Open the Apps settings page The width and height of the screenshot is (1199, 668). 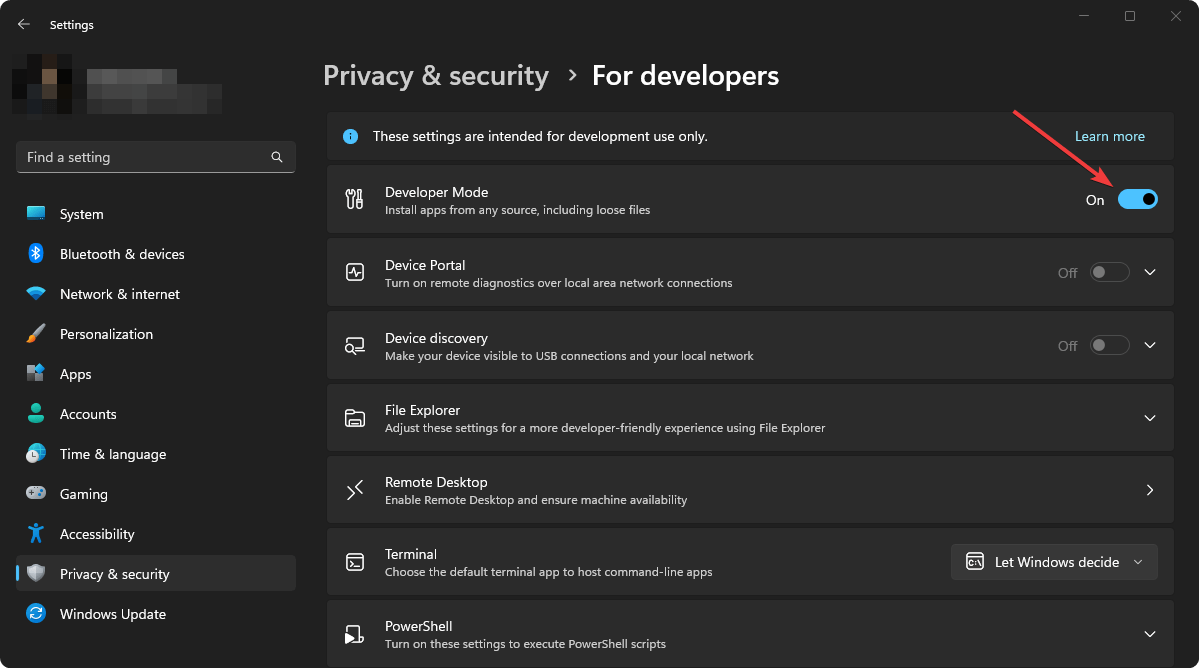point(76,374)
